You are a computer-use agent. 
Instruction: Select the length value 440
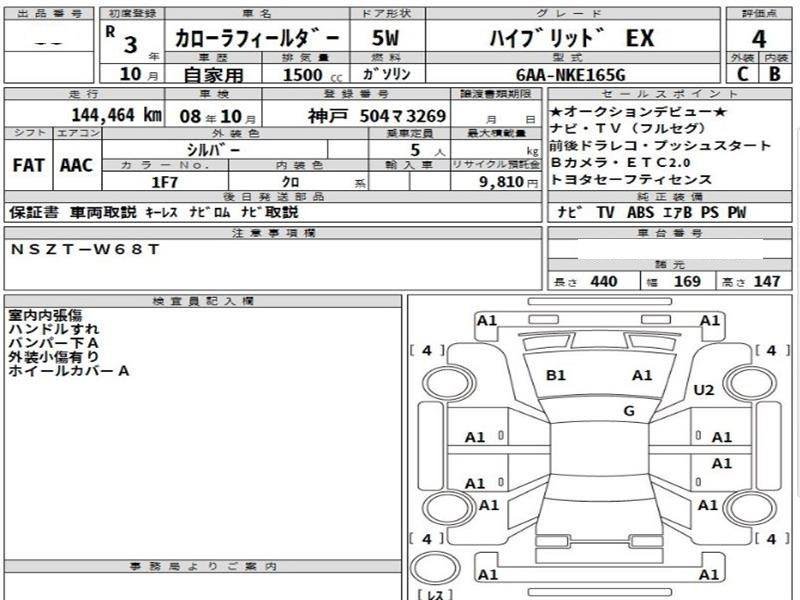pos(604,282)
